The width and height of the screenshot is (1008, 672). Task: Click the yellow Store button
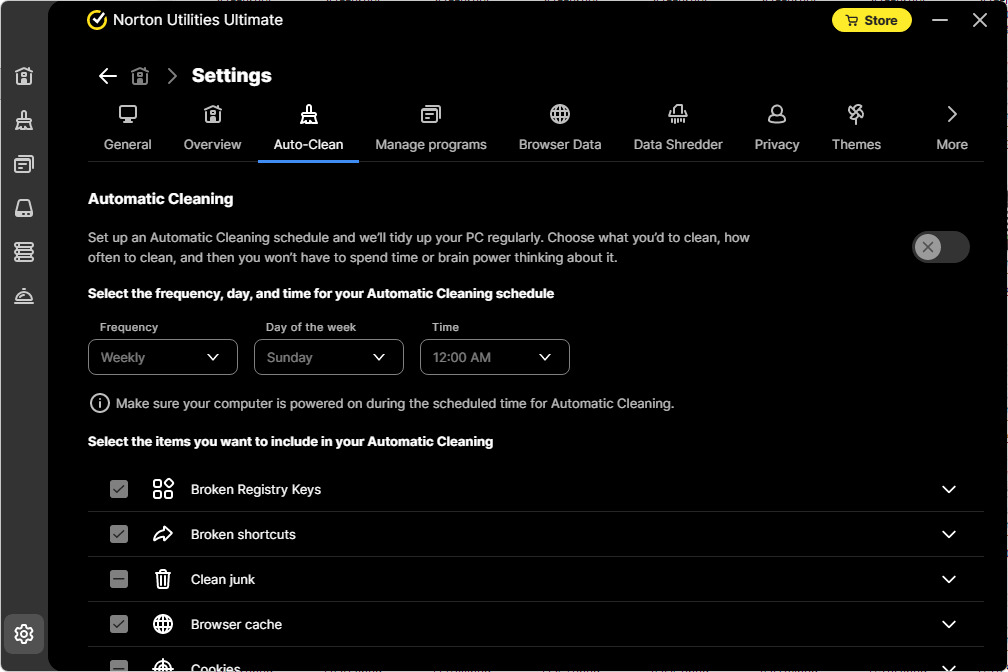click(871, 19)
